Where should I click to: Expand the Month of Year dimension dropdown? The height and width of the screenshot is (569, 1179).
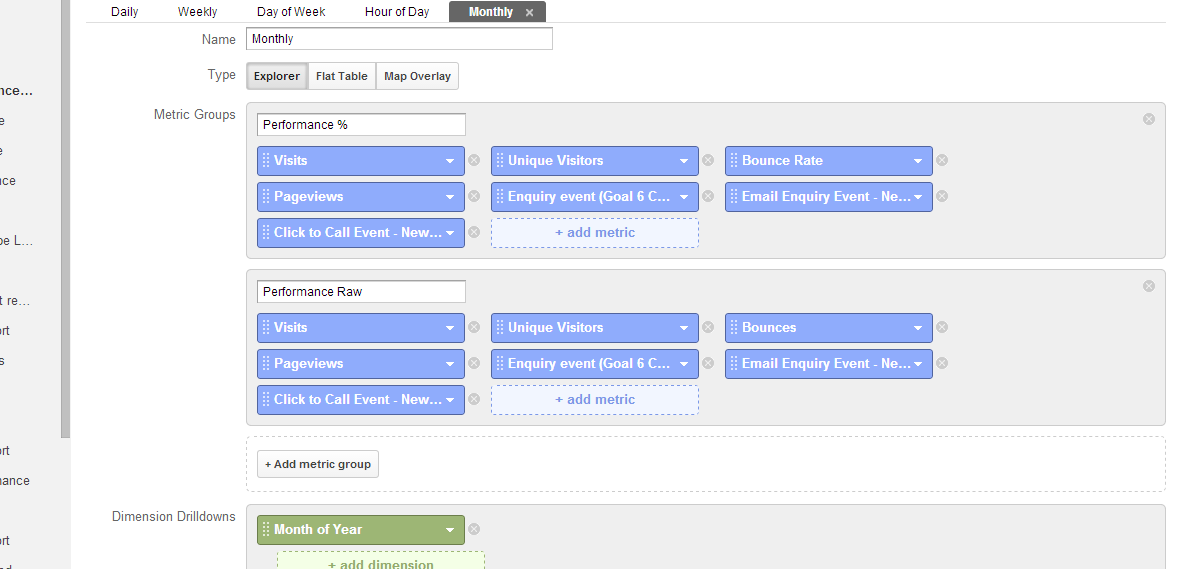pyautogui.click(x=450, y=530)
